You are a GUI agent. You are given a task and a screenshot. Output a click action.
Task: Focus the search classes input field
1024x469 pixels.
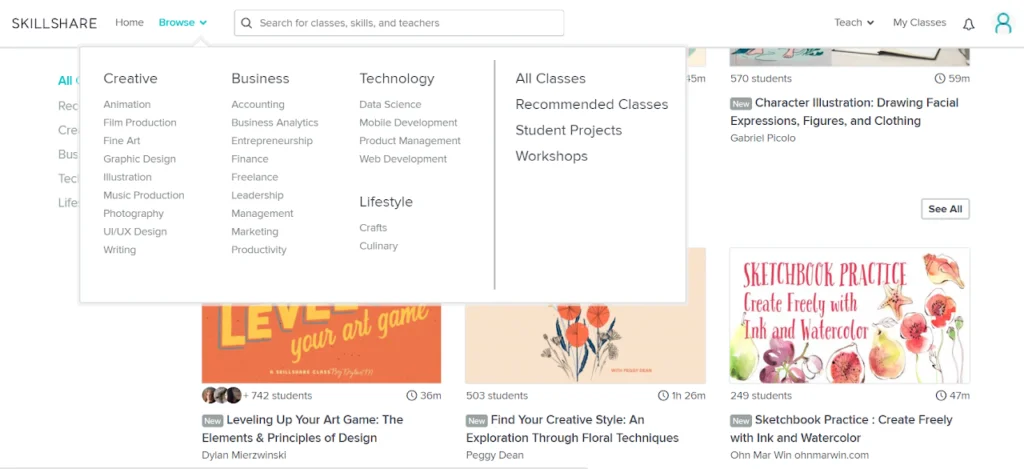[x=399, y=23]
